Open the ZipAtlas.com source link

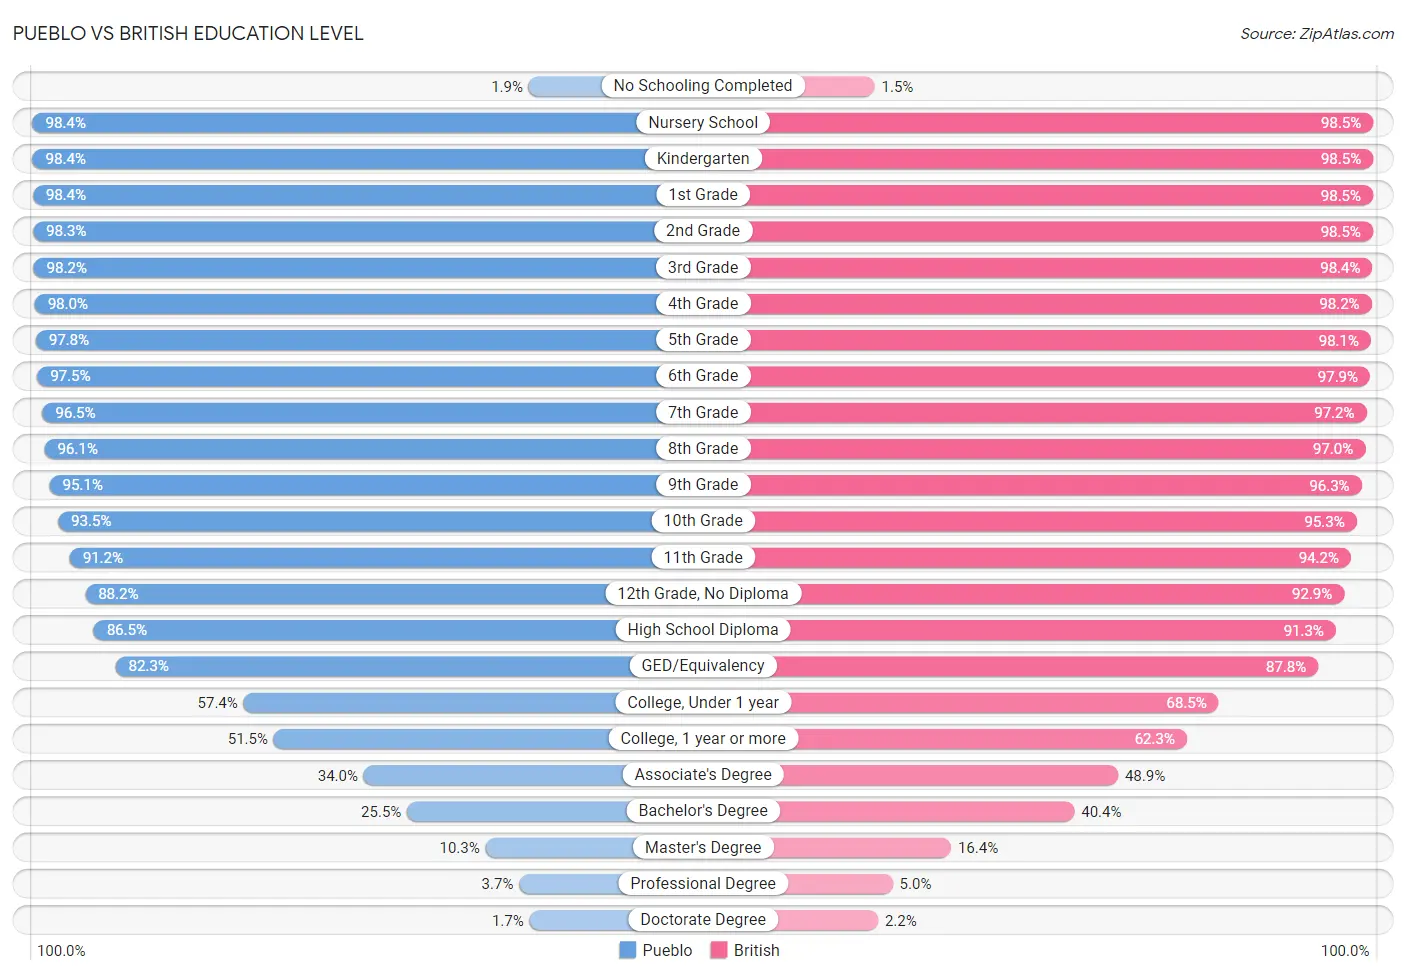tap(1317, 34)
